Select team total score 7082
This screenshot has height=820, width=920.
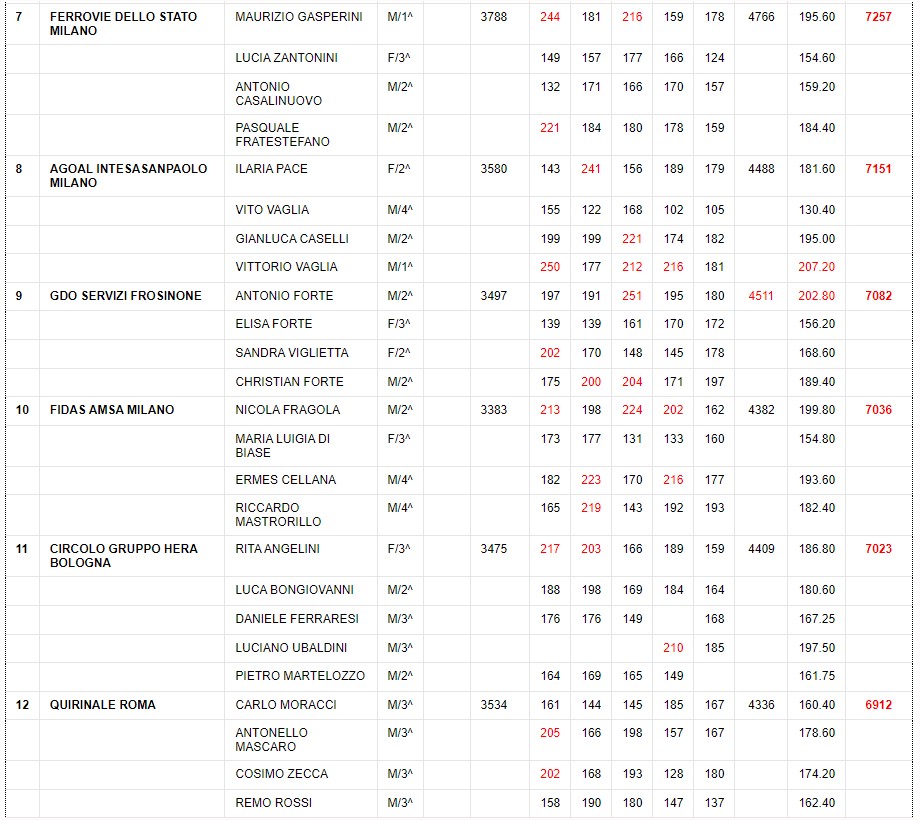pyautogui.click(x=878, y=296)
